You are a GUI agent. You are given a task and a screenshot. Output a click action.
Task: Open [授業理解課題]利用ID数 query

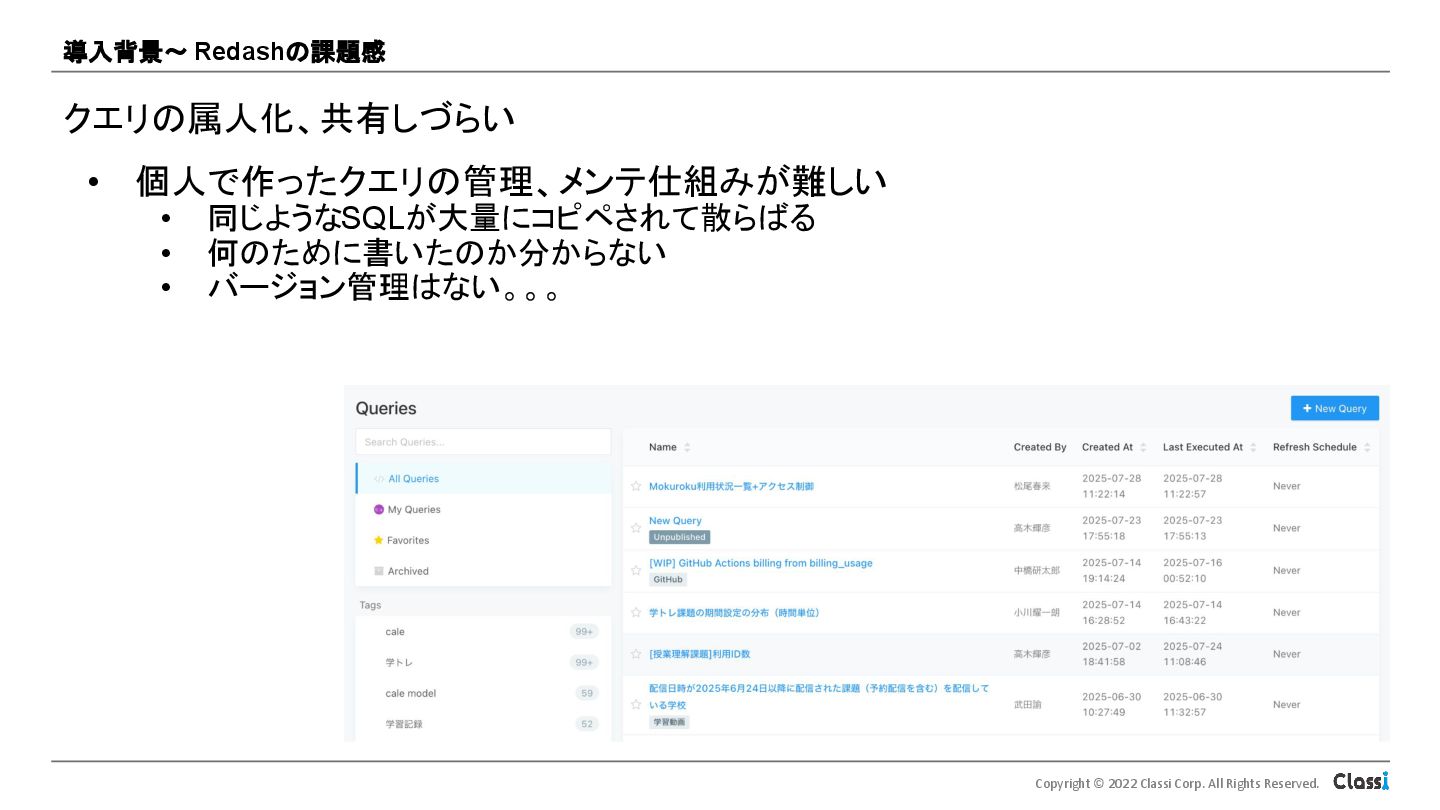tap(699, 654)
